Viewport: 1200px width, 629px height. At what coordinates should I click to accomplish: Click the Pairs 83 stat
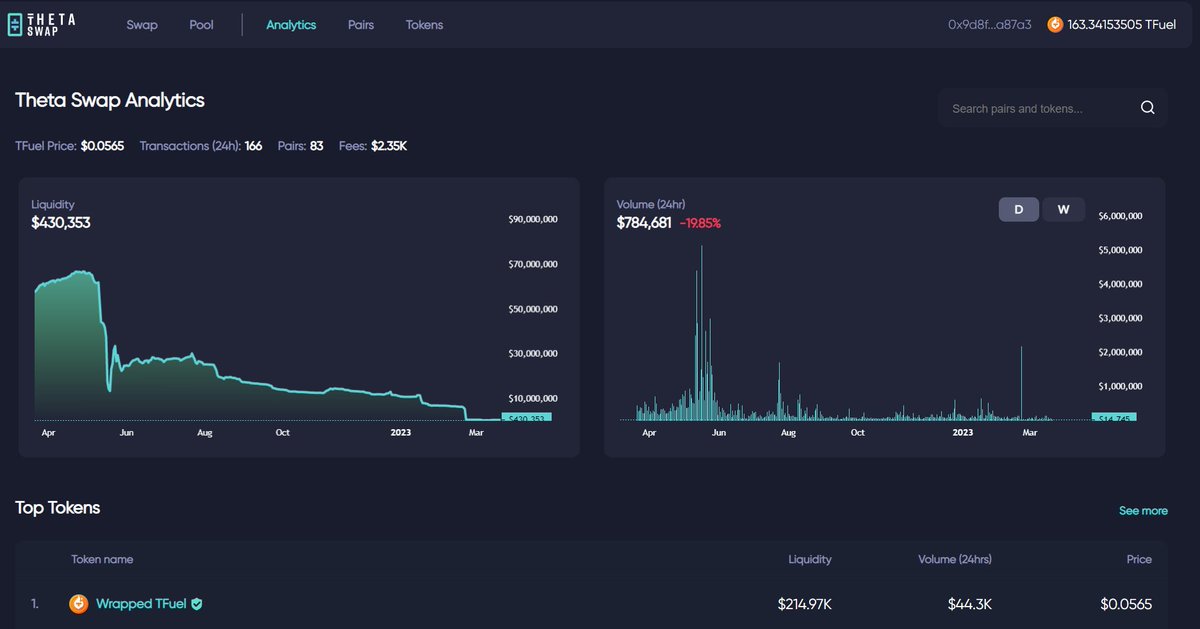(301, 146)
